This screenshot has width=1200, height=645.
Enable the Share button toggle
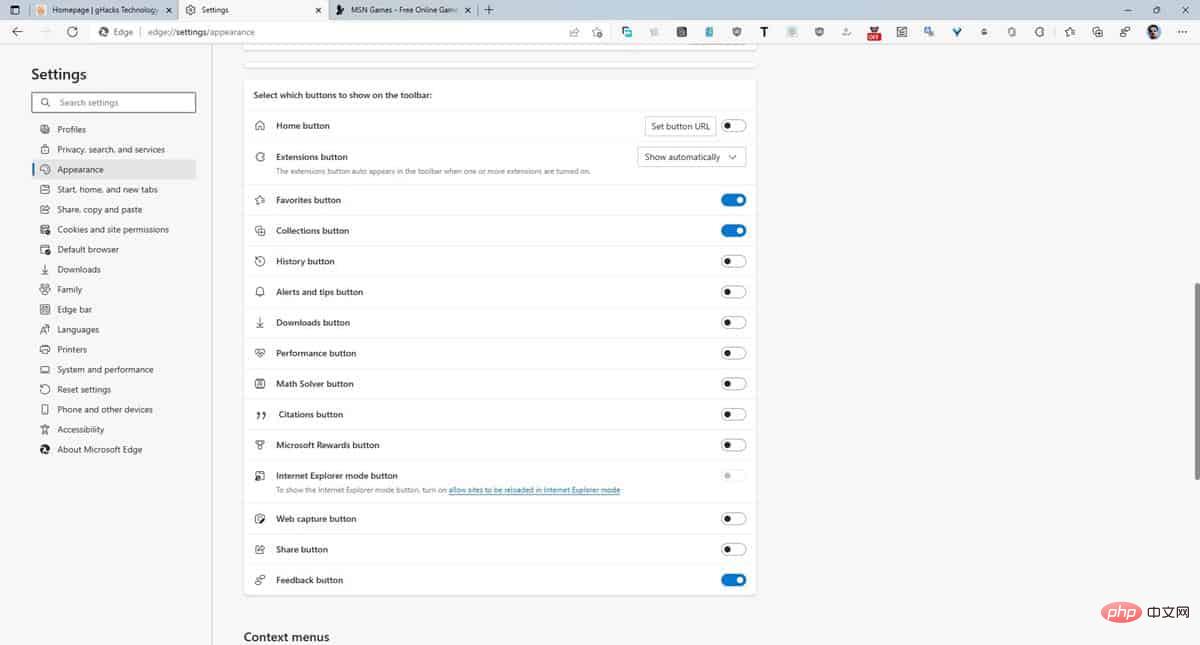(x=734, y=550)
